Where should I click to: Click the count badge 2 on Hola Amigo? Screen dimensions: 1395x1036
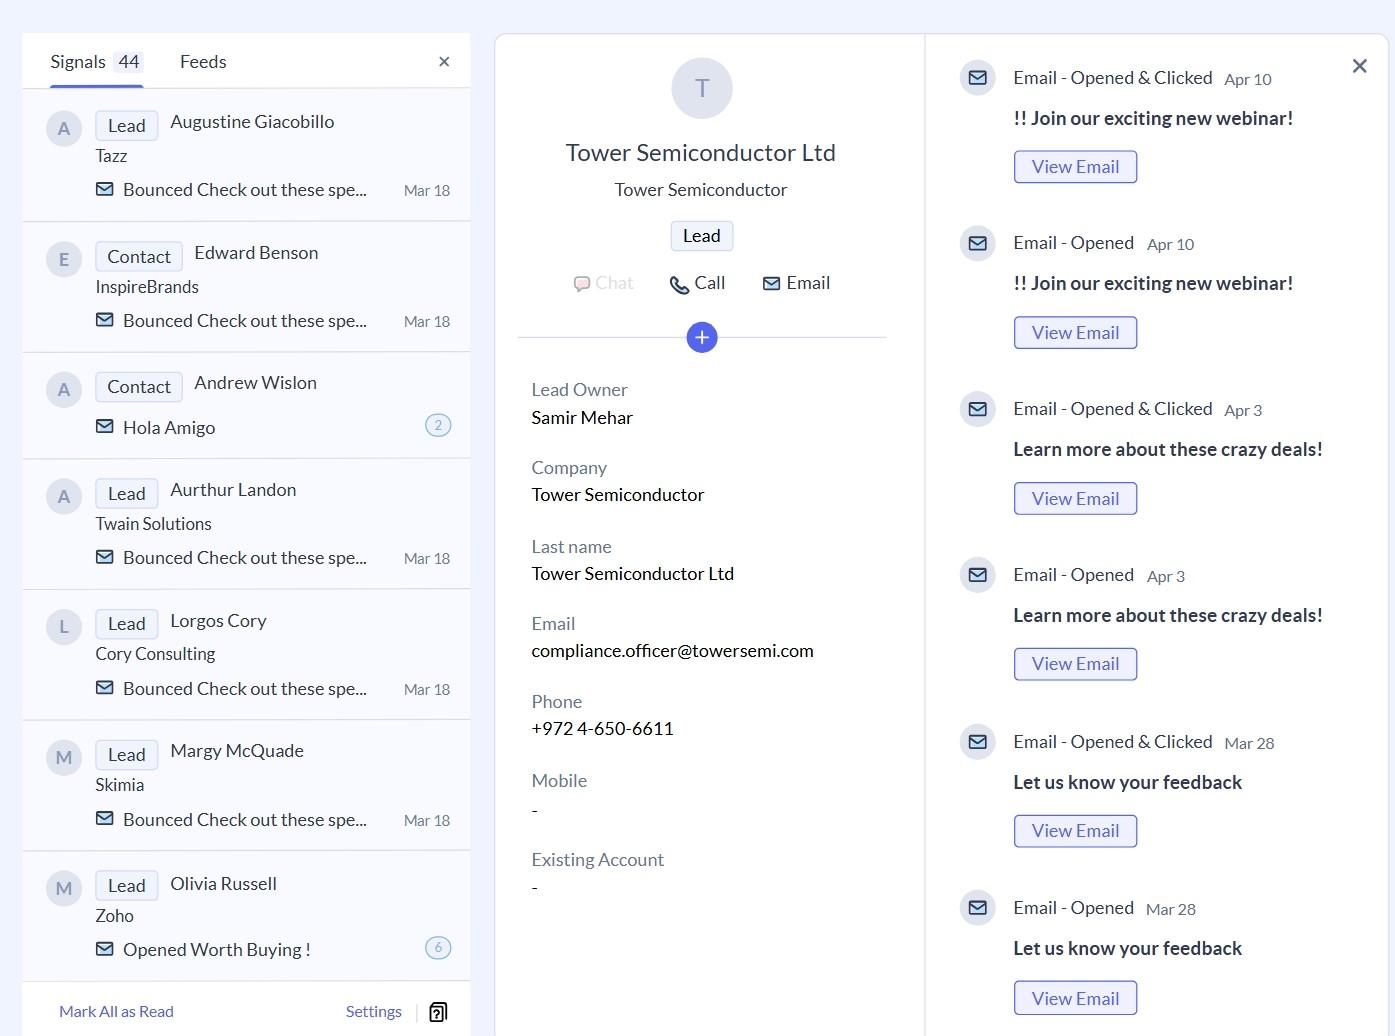[438, 425]
